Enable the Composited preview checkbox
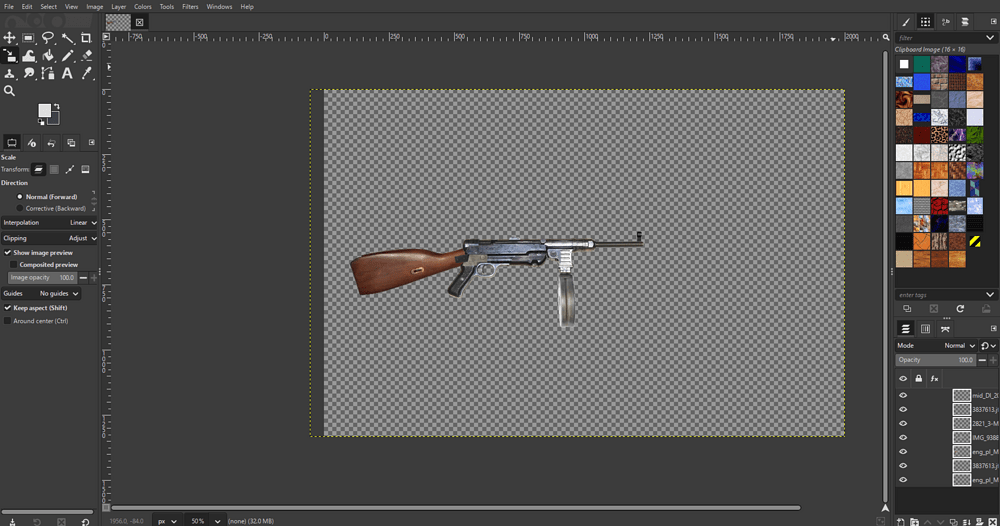Viewport: 1000px width, 526px height. [x=14, y=265]
